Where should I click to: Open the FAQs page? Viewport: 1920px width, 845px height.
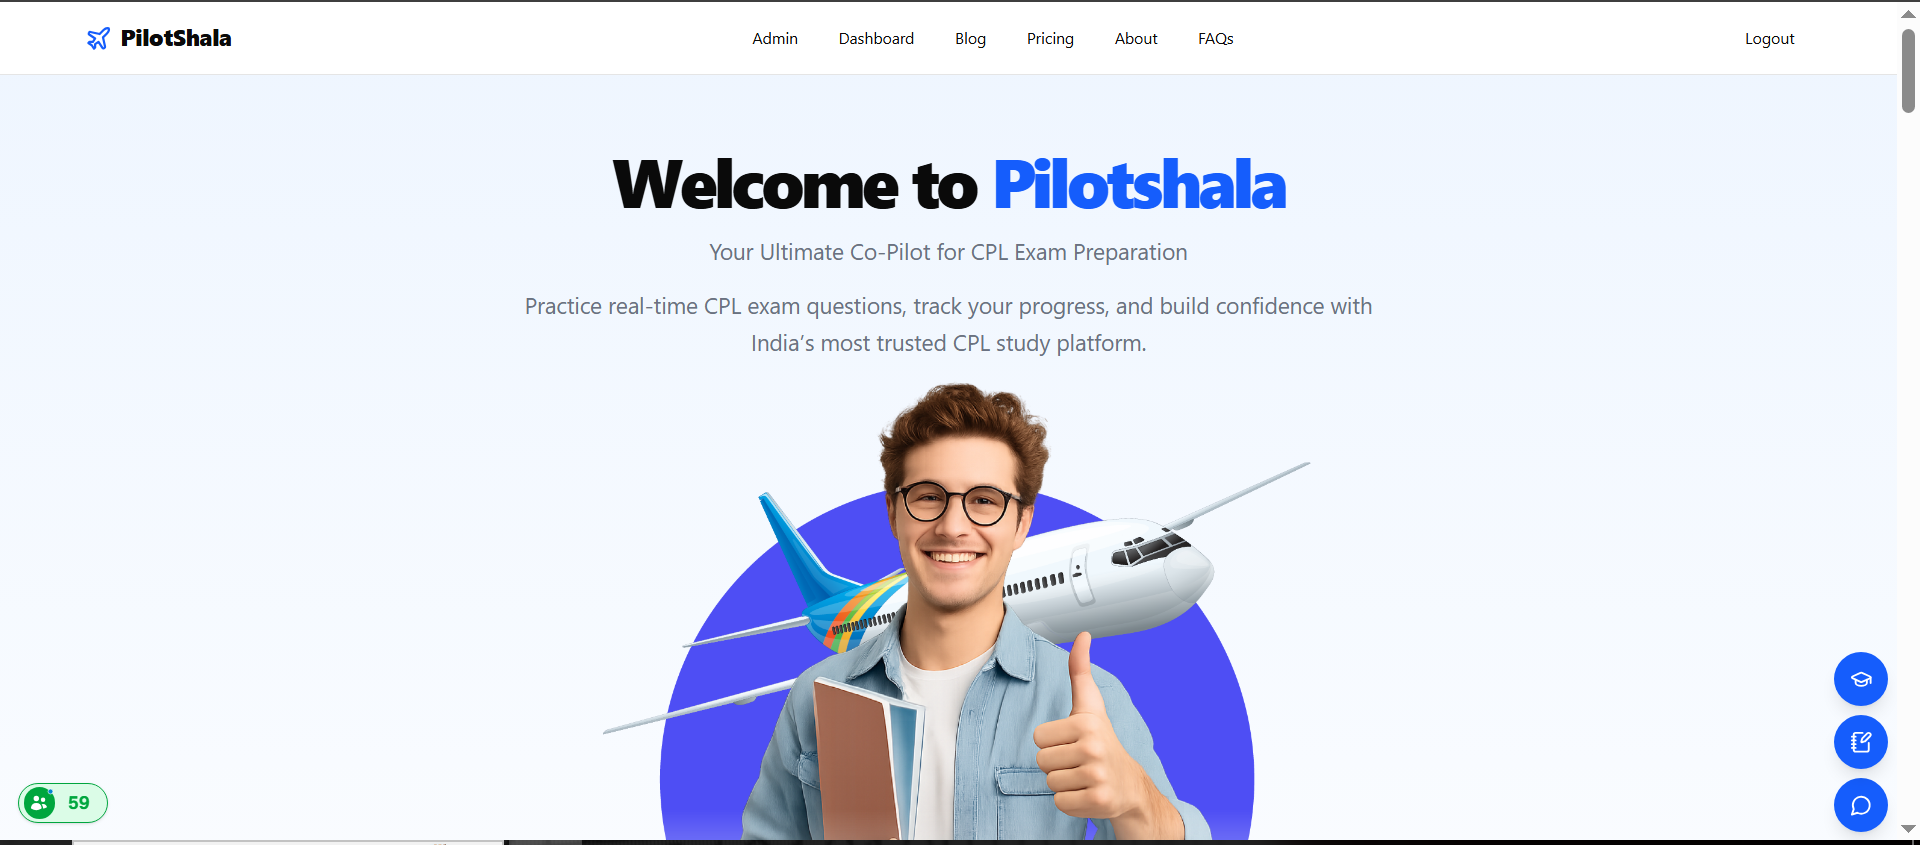(x=1216, y=39)
